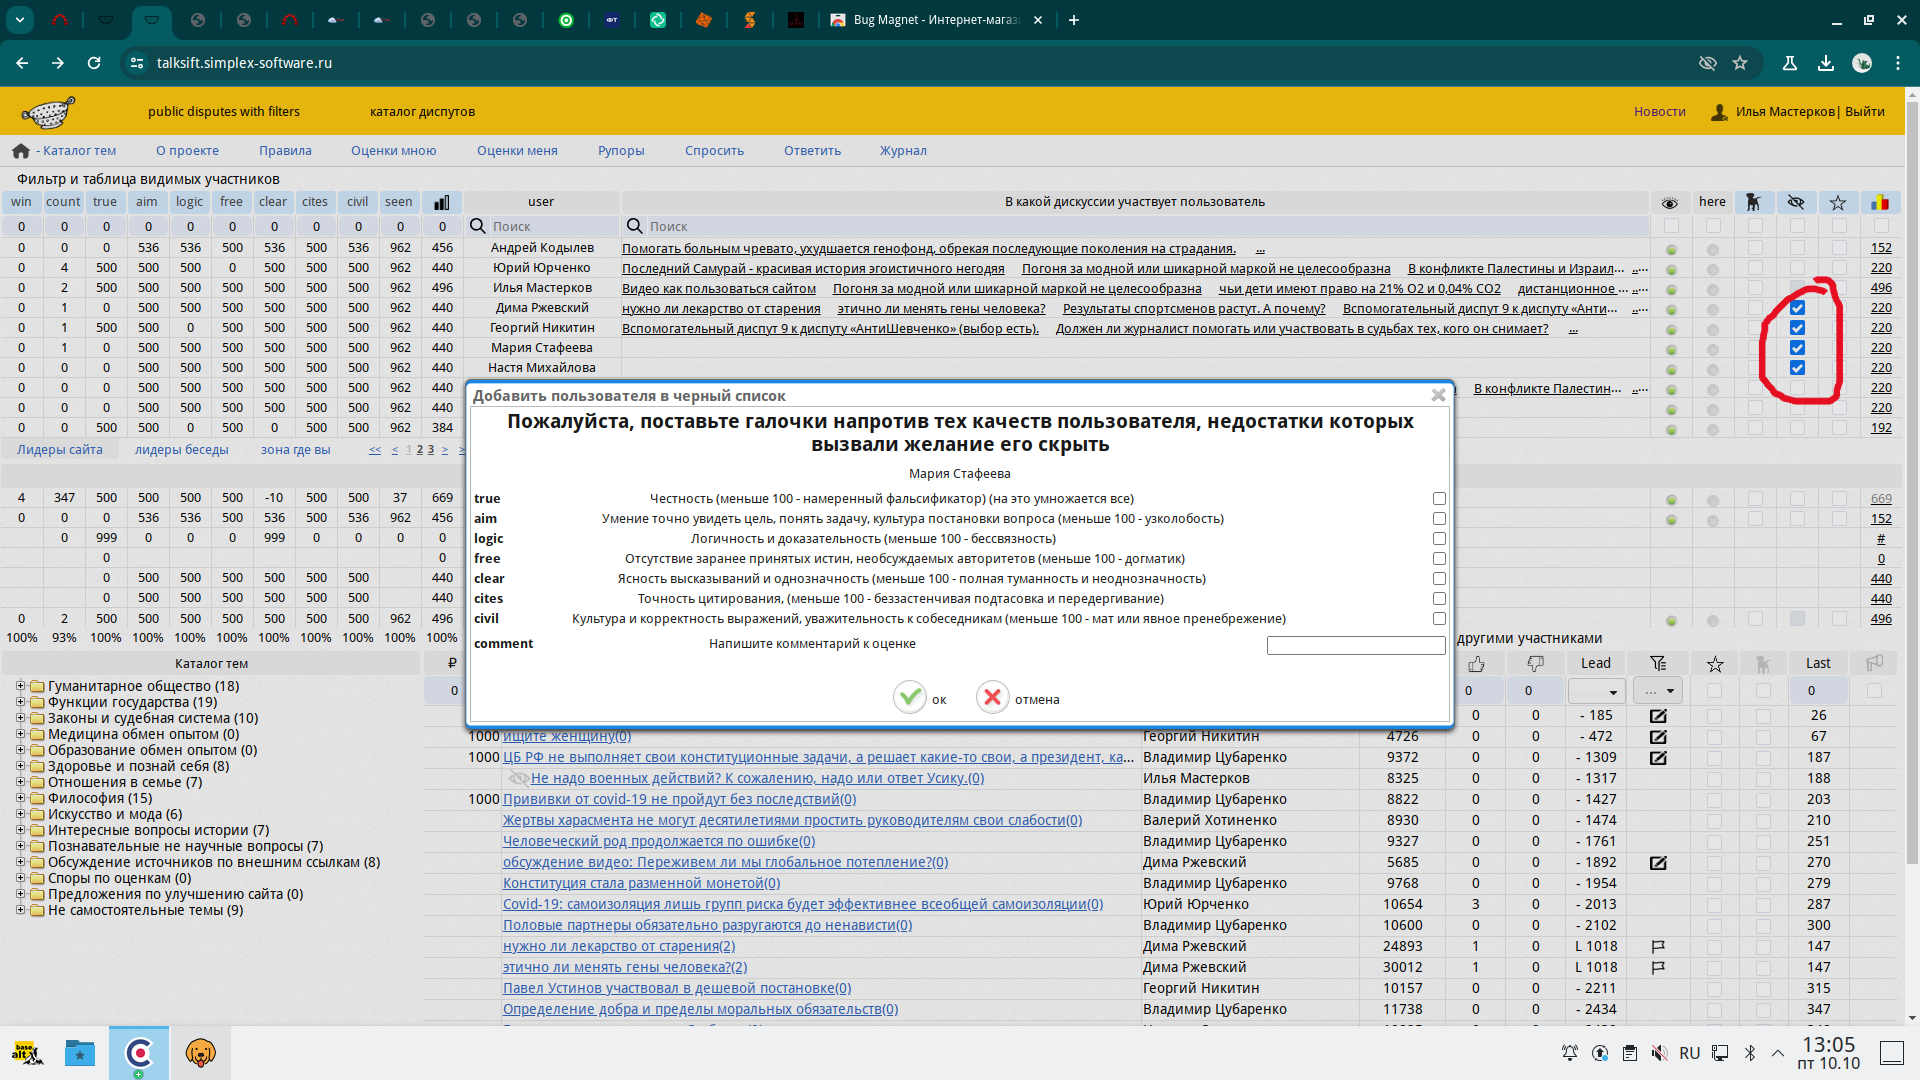Open the Lead filter dropdown
Viewport: 1920px width, 1080px height.
1596,691
